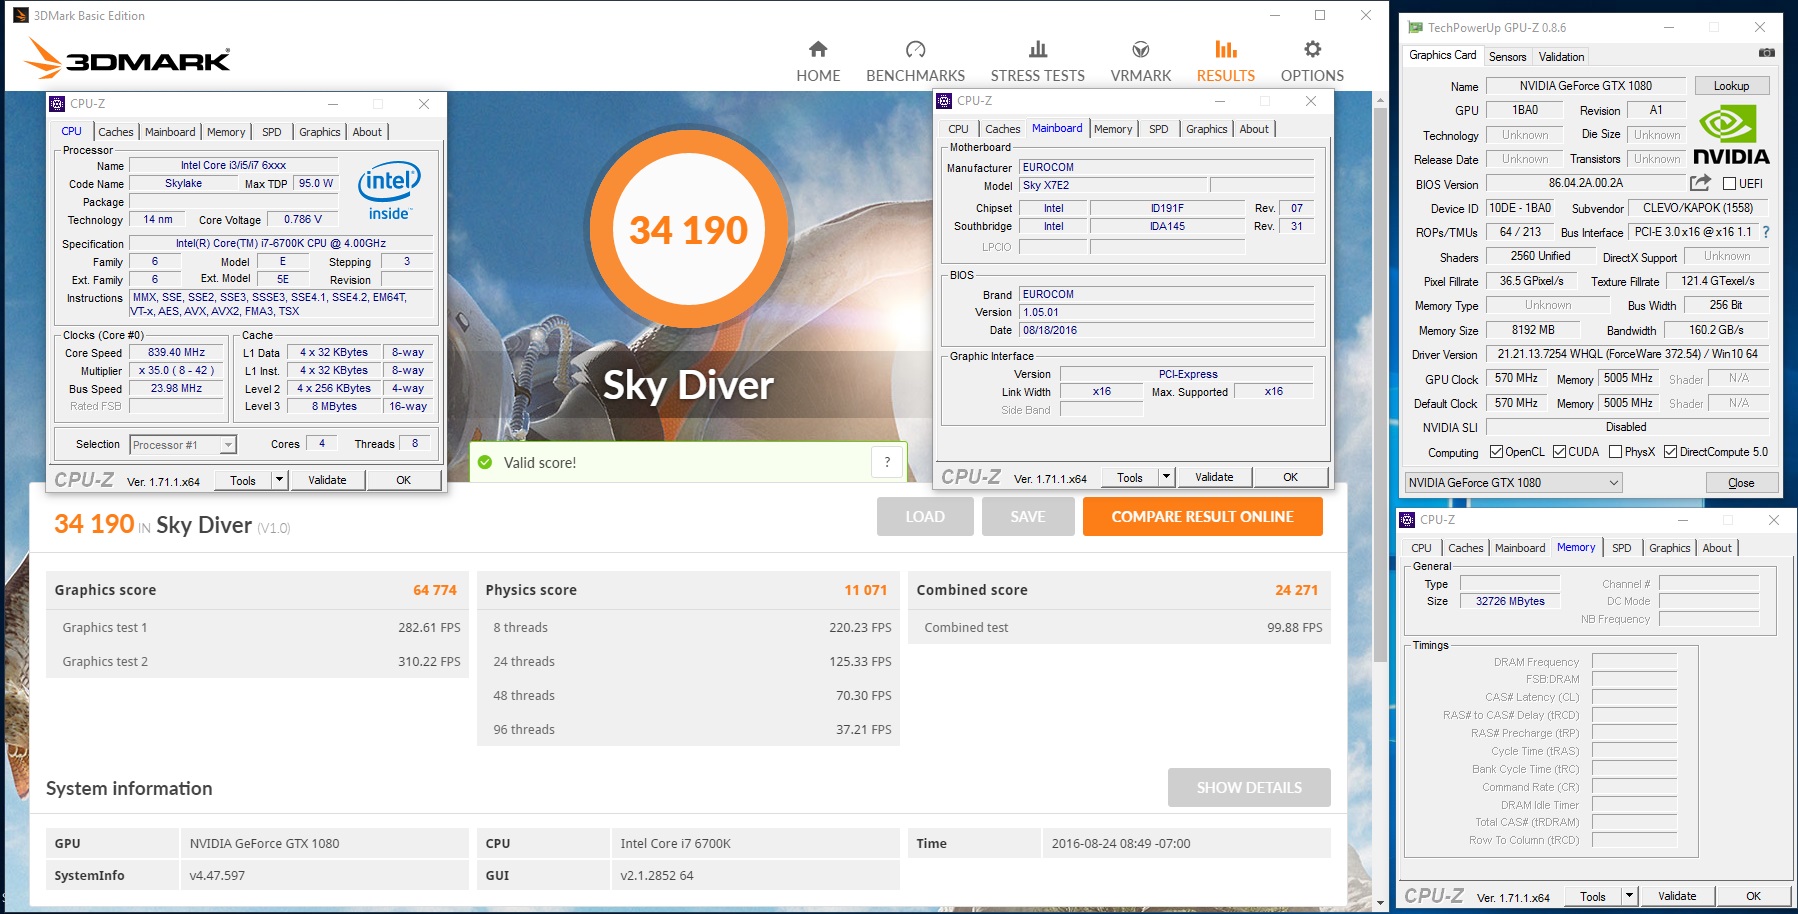Click the Lookup button in GPU-Z
The height and width of the screenshot is (914, 1798).
(x=1731, y=86)
